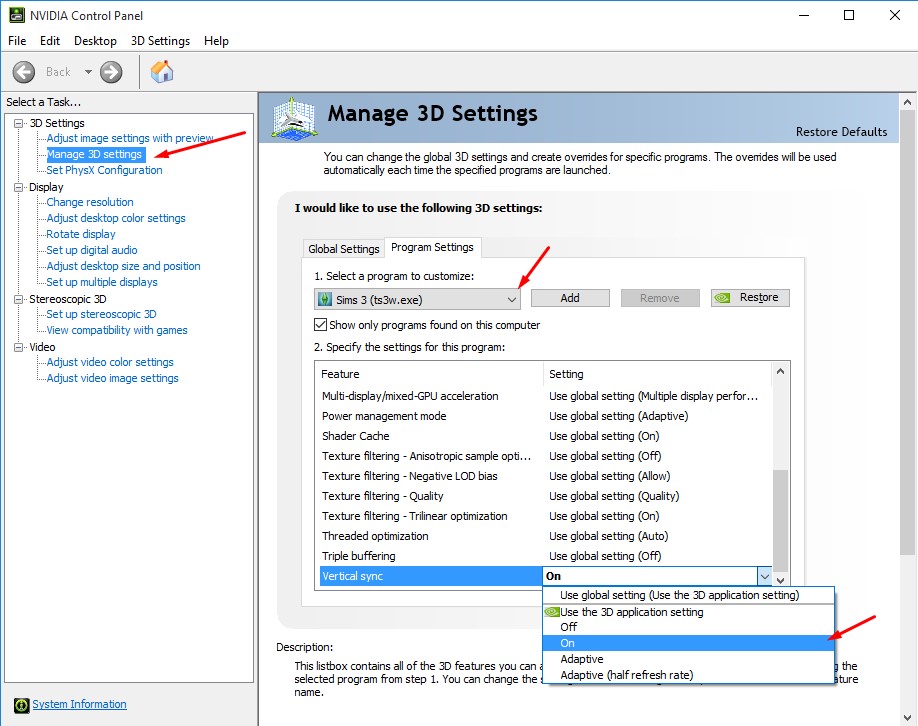Image resolution: width=918 pixels, height=726 pixels.
Task: Open the System Information link
Action: point(79,704)
